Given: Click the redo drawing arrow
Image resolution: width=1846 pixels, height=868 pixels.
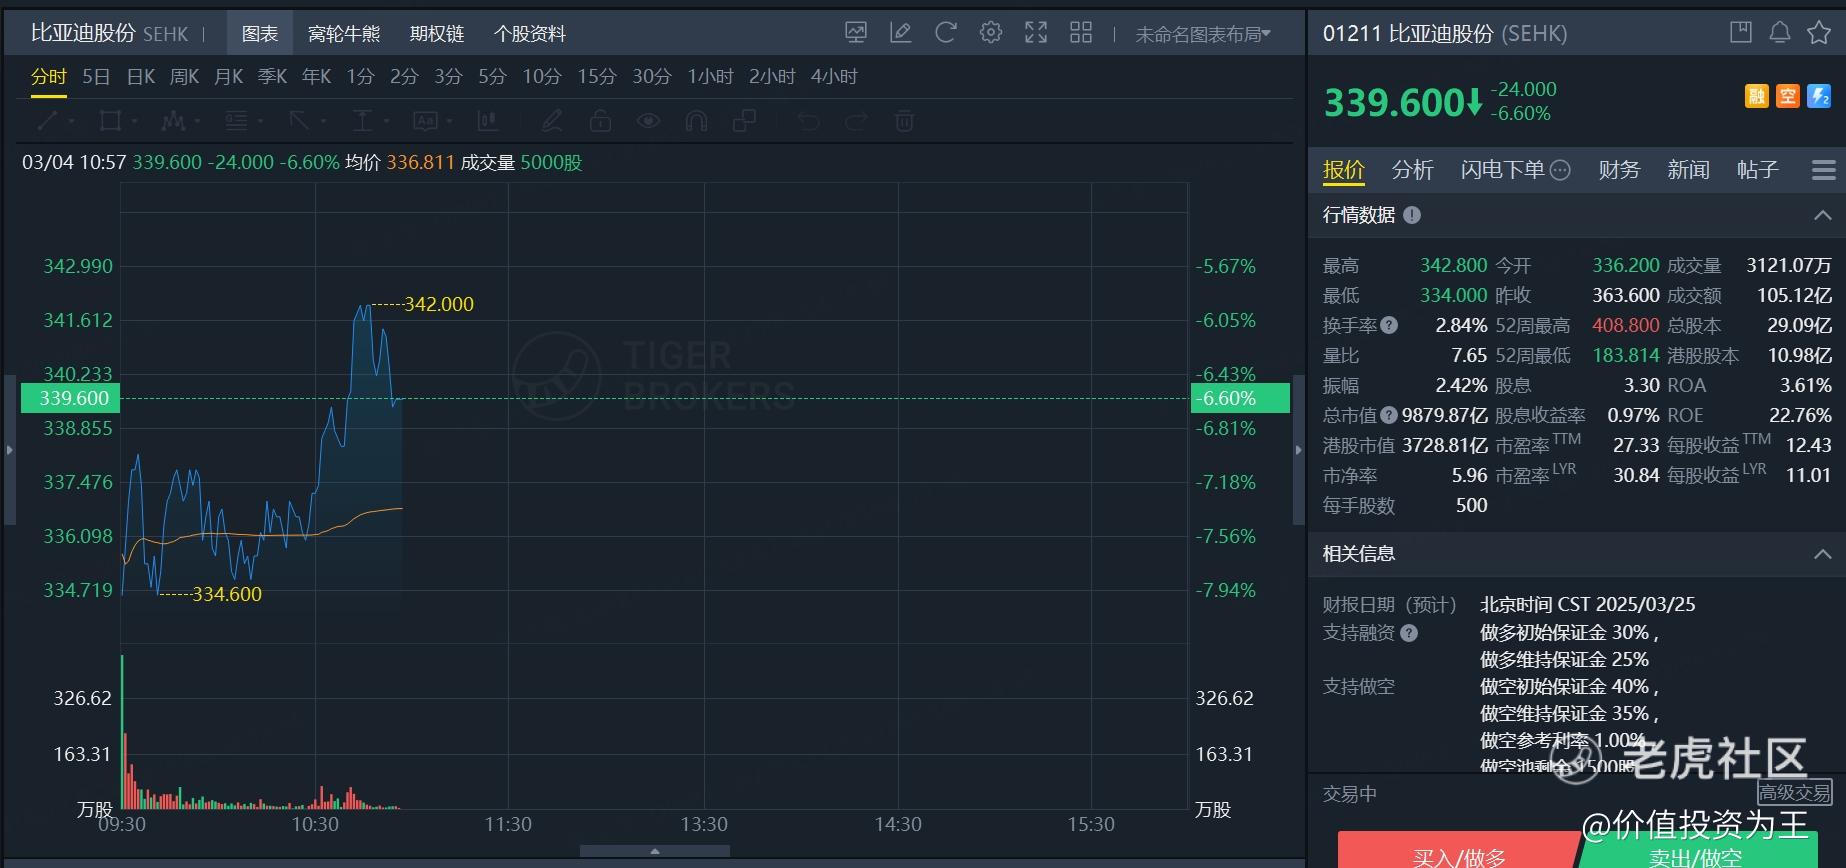Looking at the screenshot, I should [856, 121].
